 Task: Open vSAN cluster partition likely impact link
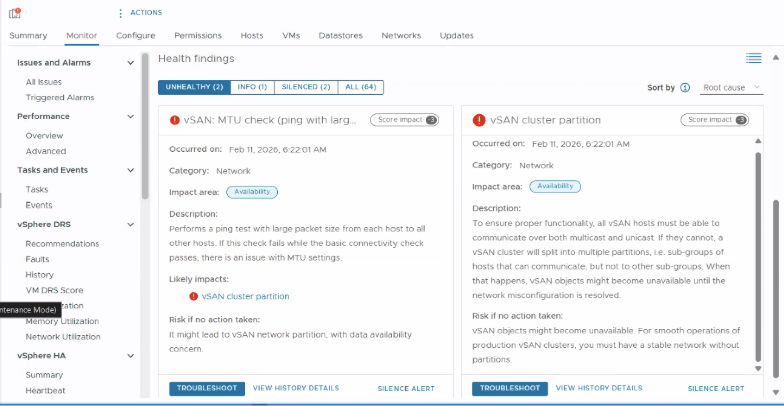tap(246, 296)
